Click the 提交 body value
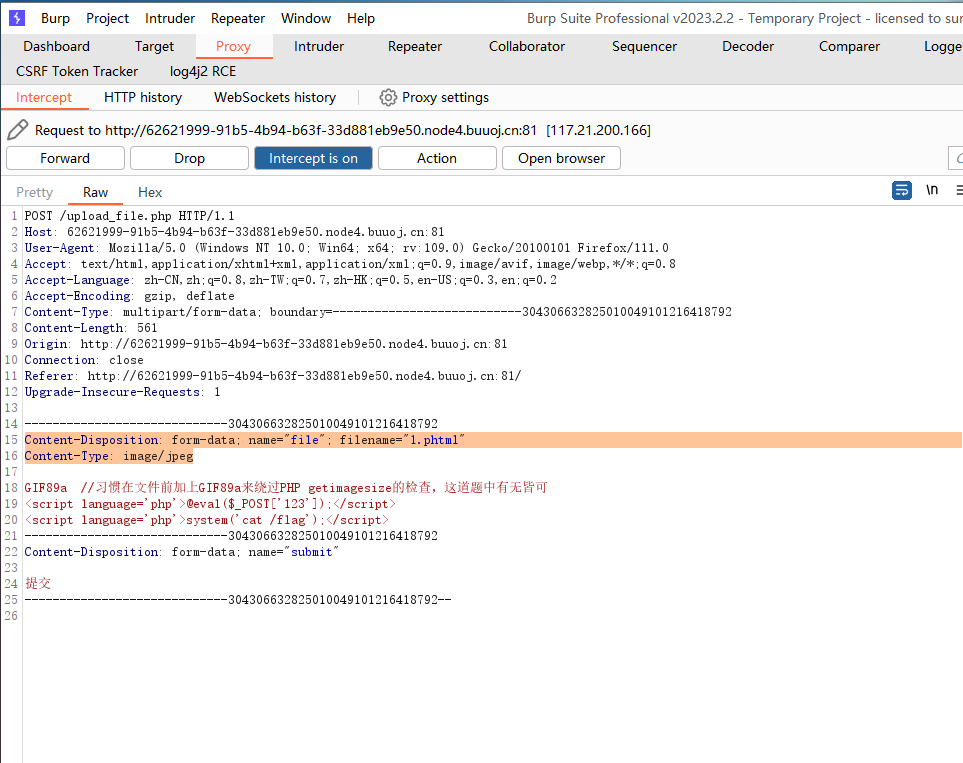This screenshot has height=763, width=963. click(x=37, y=584)
